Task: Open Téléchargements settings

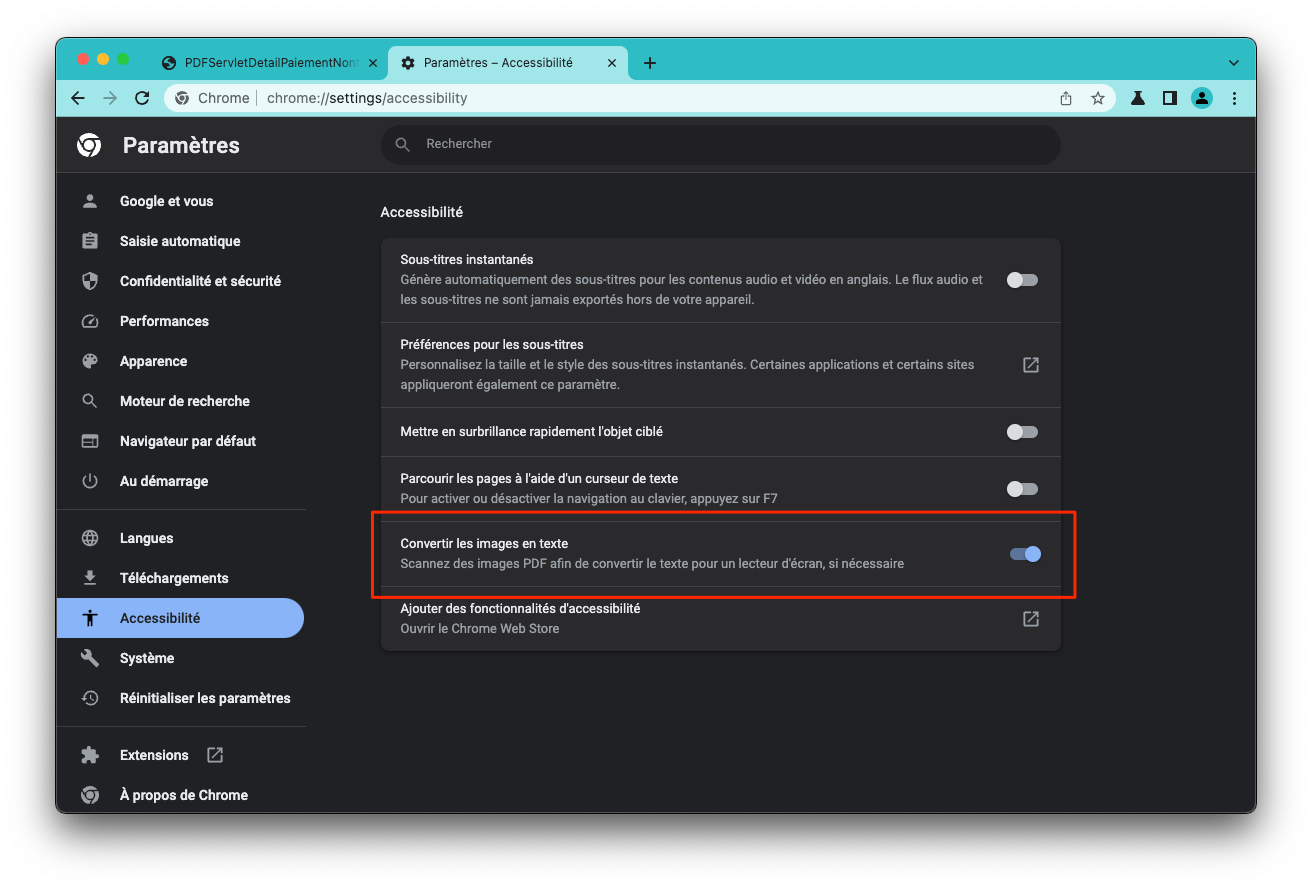Action: click(x=180, y=578)
